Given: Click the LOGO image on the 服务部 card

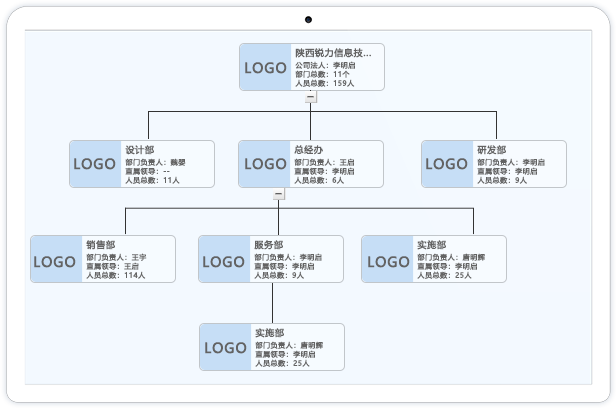Looking at the screenshot, I should point(224,259).
